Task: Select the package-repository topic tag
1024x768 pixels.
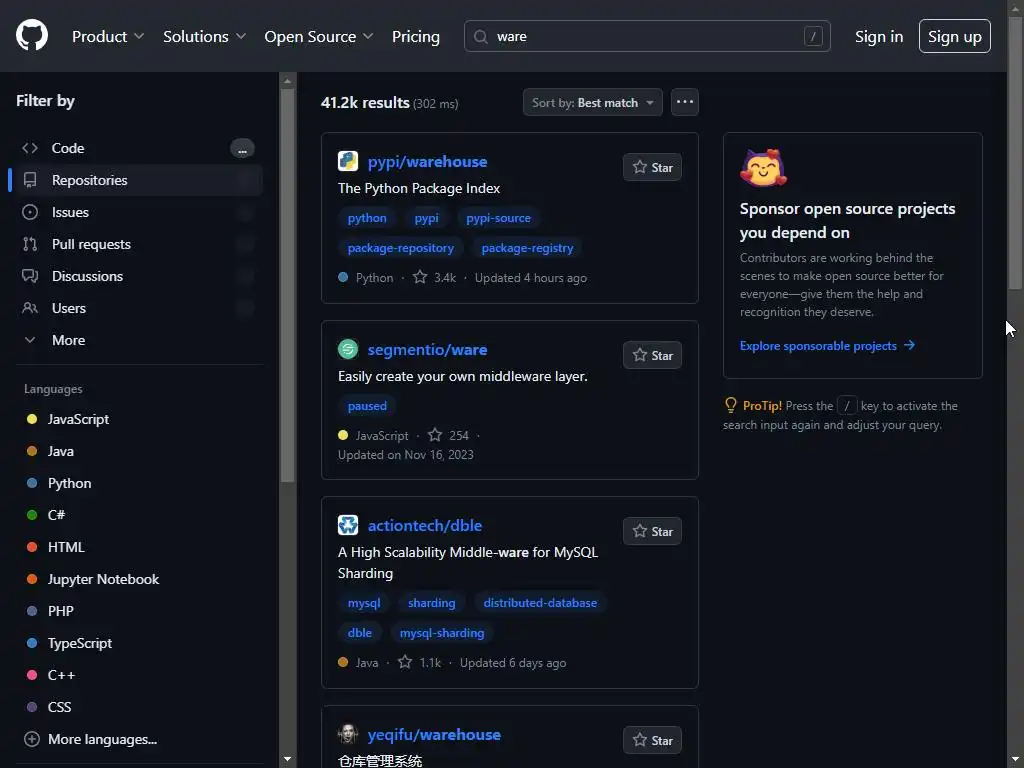Action: [x=400, y=248]
